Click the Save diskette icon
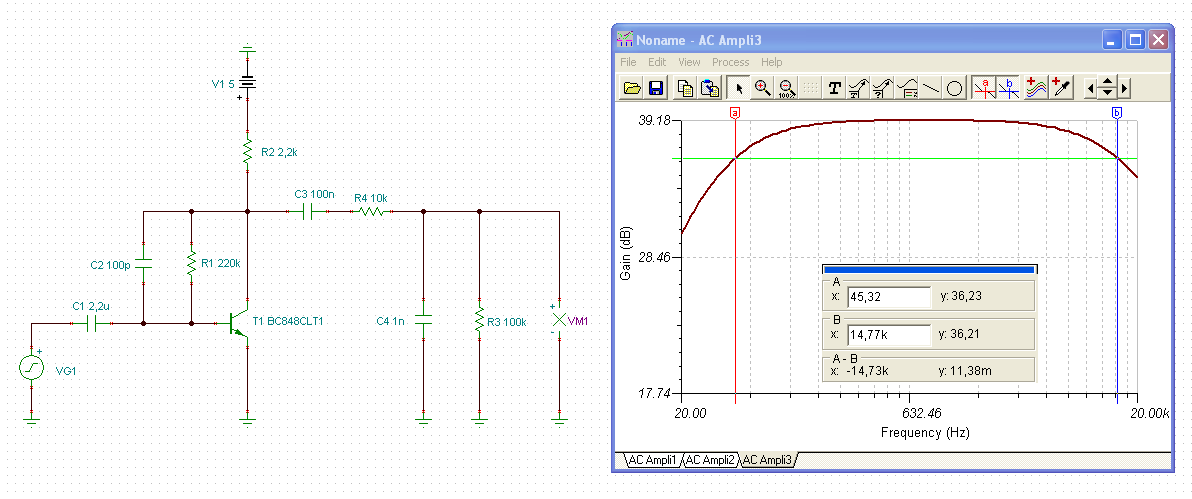Viewport: 1192px width, 499px height. [656, 89]
